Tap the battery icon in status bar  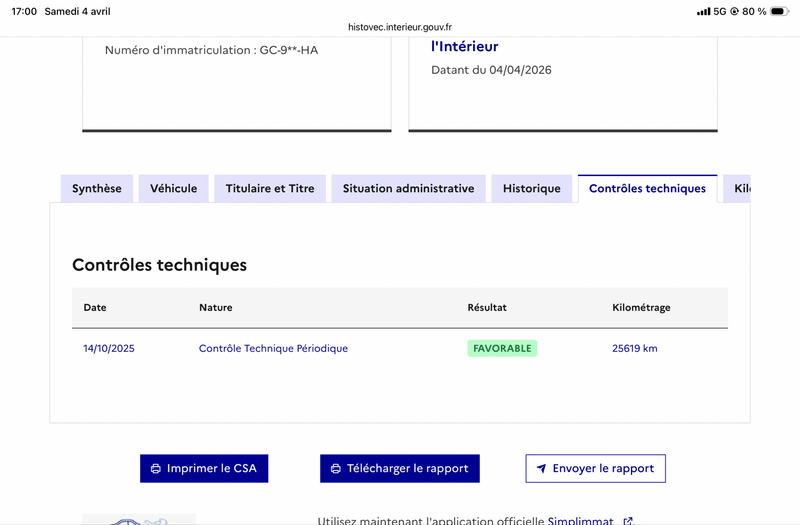click(x=781, y=11)
